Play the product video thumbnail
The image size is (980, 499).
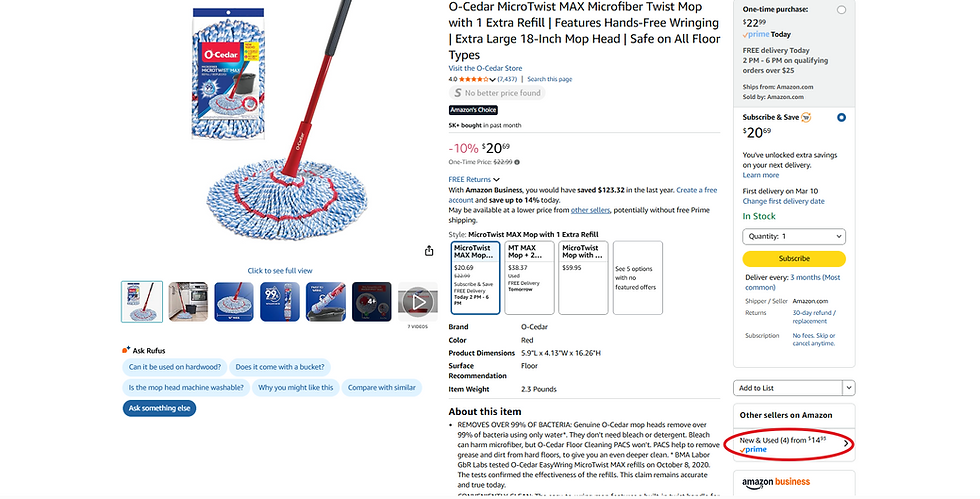coord(418,302)
